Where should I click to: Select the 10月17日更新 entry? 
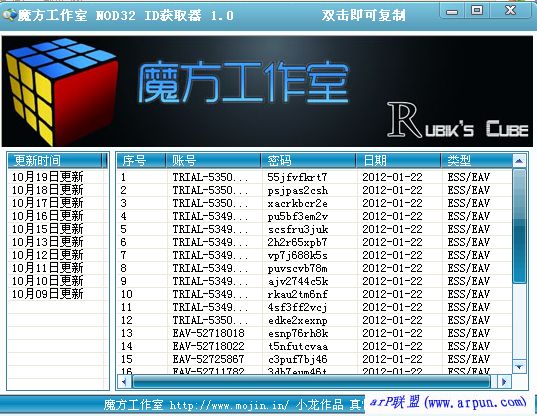click(48, 203)
